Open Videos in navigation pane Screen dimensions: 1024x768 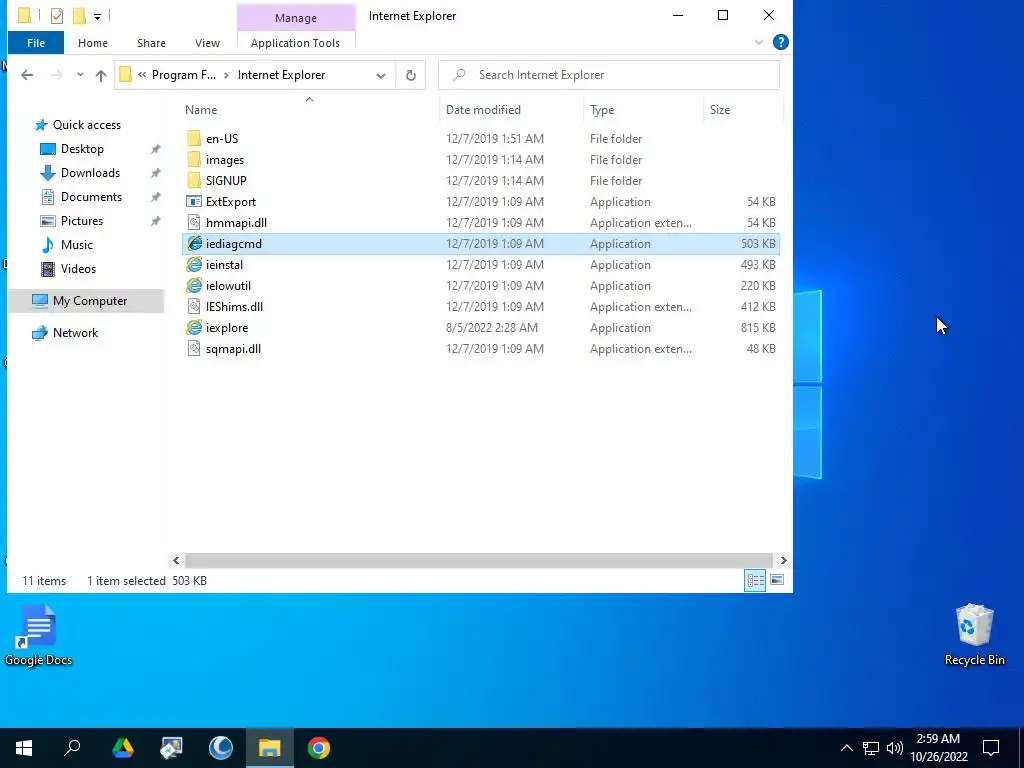pos(78,269)
